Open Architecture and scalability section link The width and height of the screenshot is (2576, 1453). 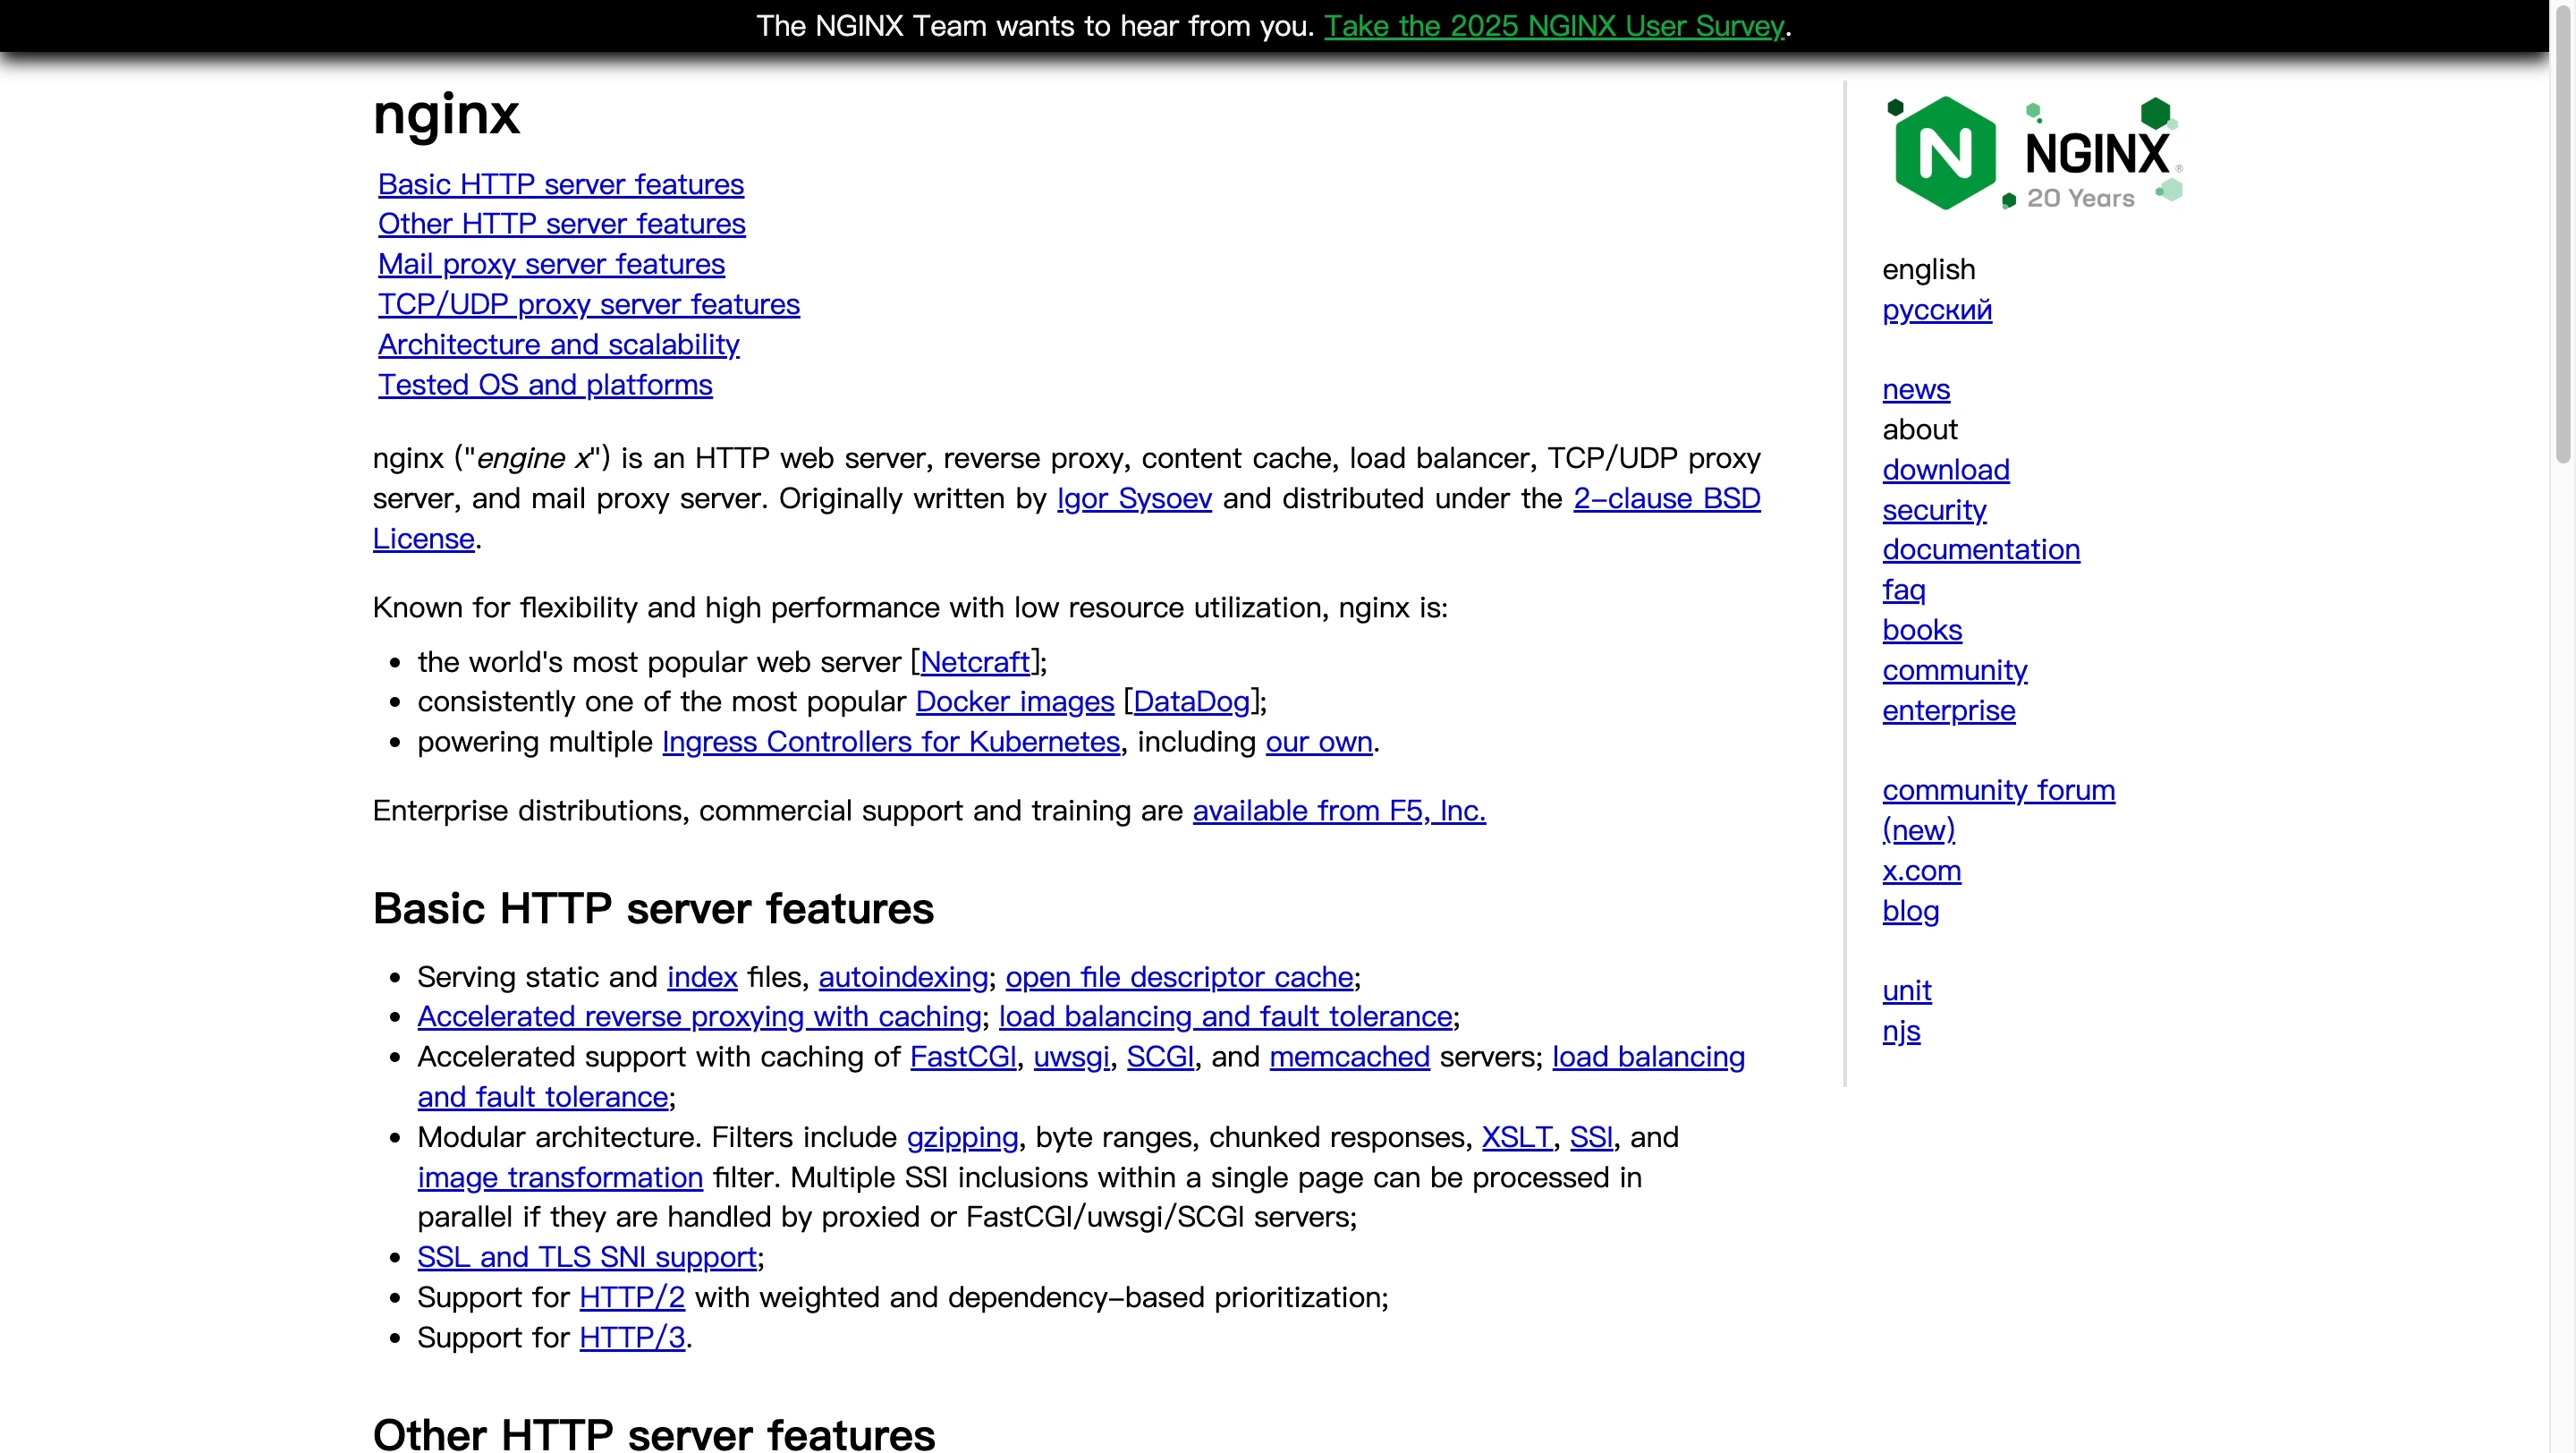pos(559,344)
